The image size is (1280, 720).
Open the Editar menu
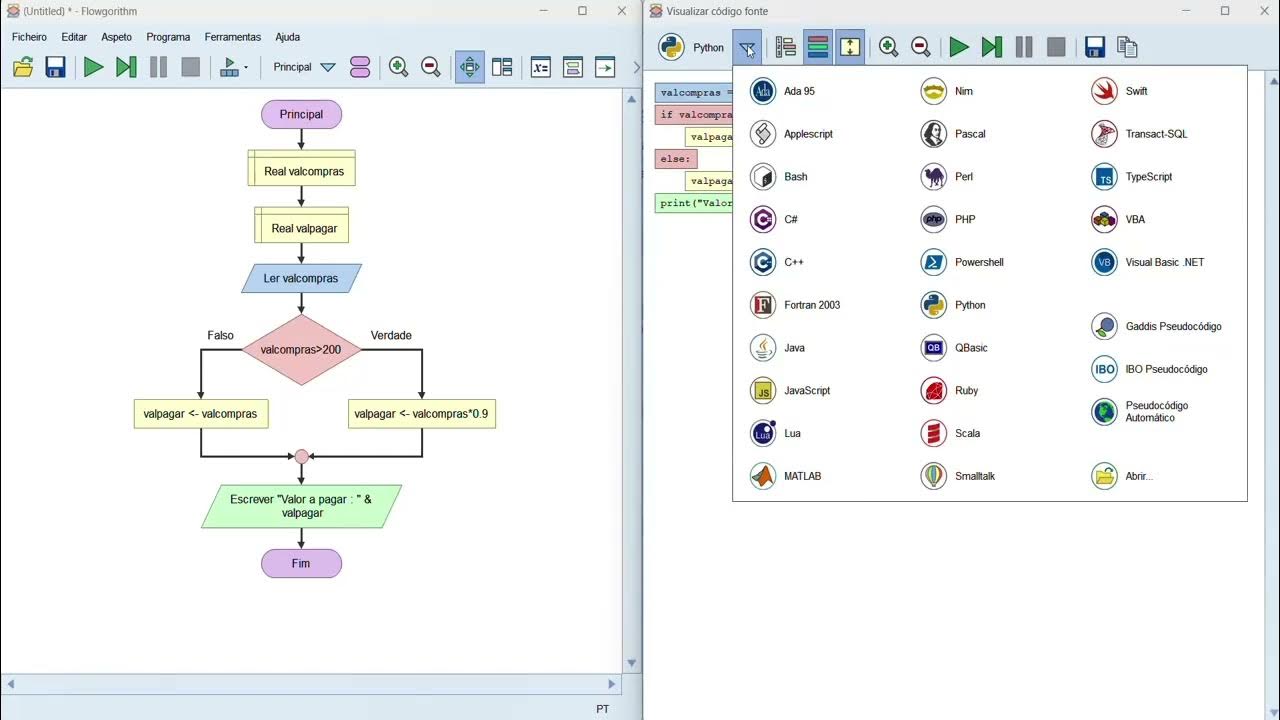coord(74,37)
